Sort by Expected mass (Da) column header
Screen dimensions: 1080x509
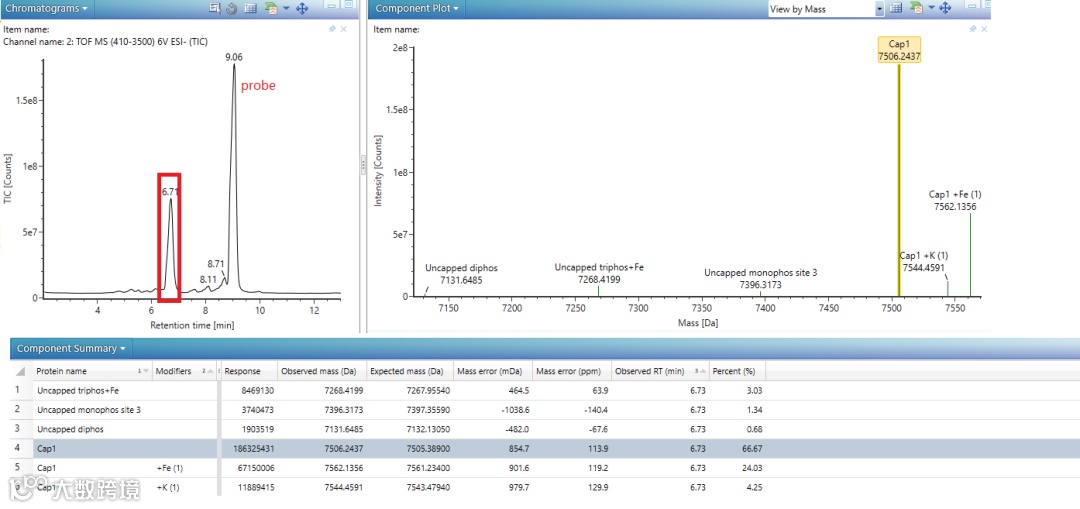pos(410,371)
